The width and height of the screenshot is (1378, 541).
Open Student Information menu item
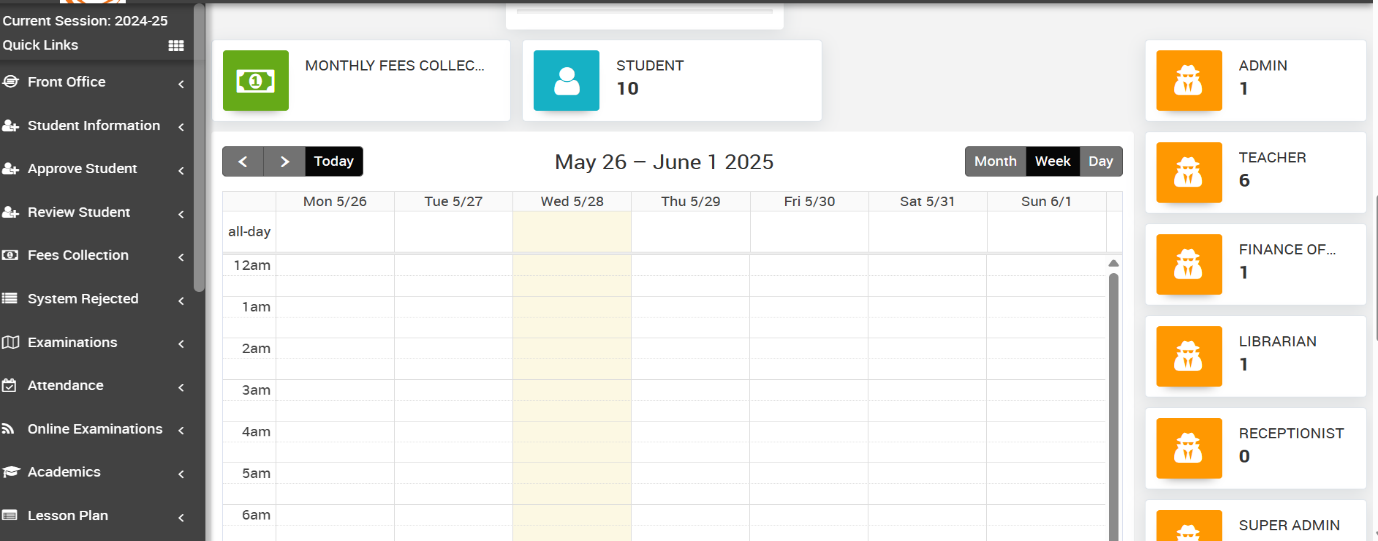pos(93,126)
